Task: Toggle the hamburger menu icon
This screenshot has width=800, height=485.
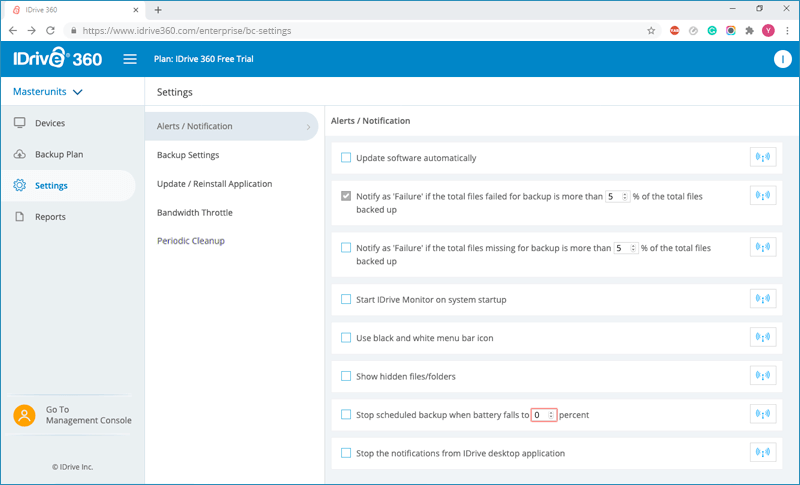Action: point(130,59)
